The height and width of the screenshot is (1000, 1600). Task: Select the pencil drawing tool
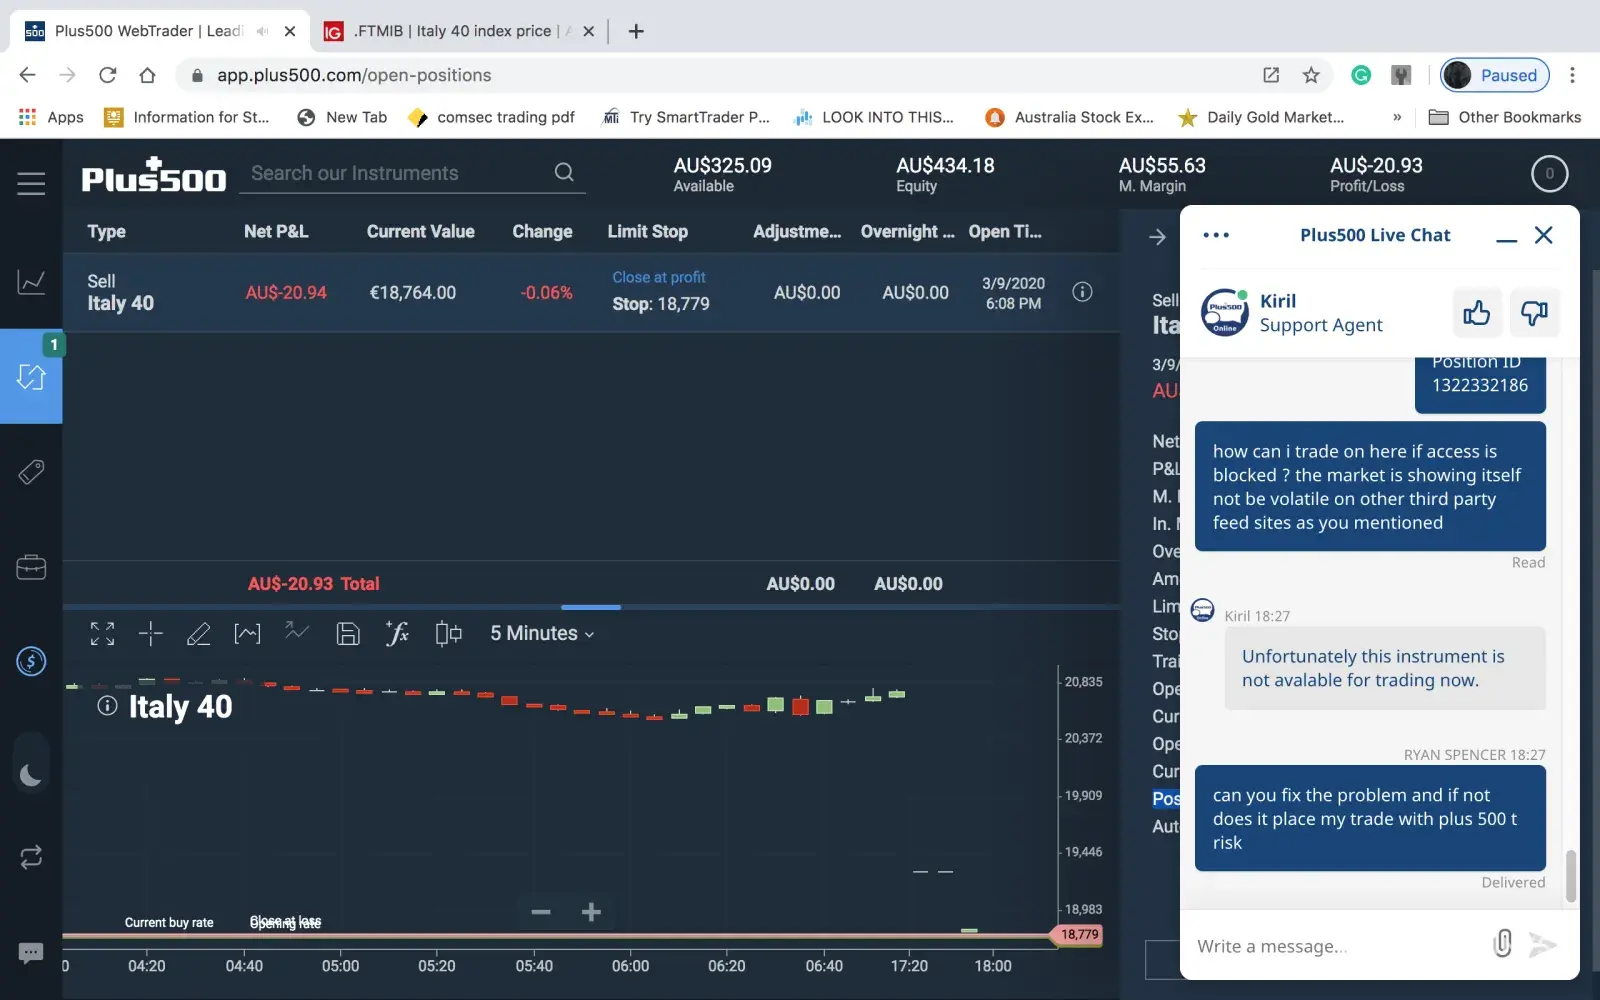198,633
